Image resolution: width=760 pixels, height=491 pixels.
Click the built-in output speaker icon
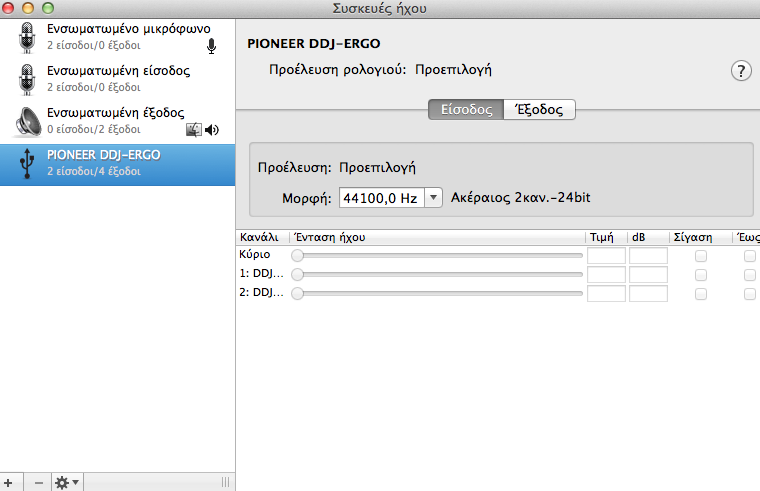click(28, 121)
